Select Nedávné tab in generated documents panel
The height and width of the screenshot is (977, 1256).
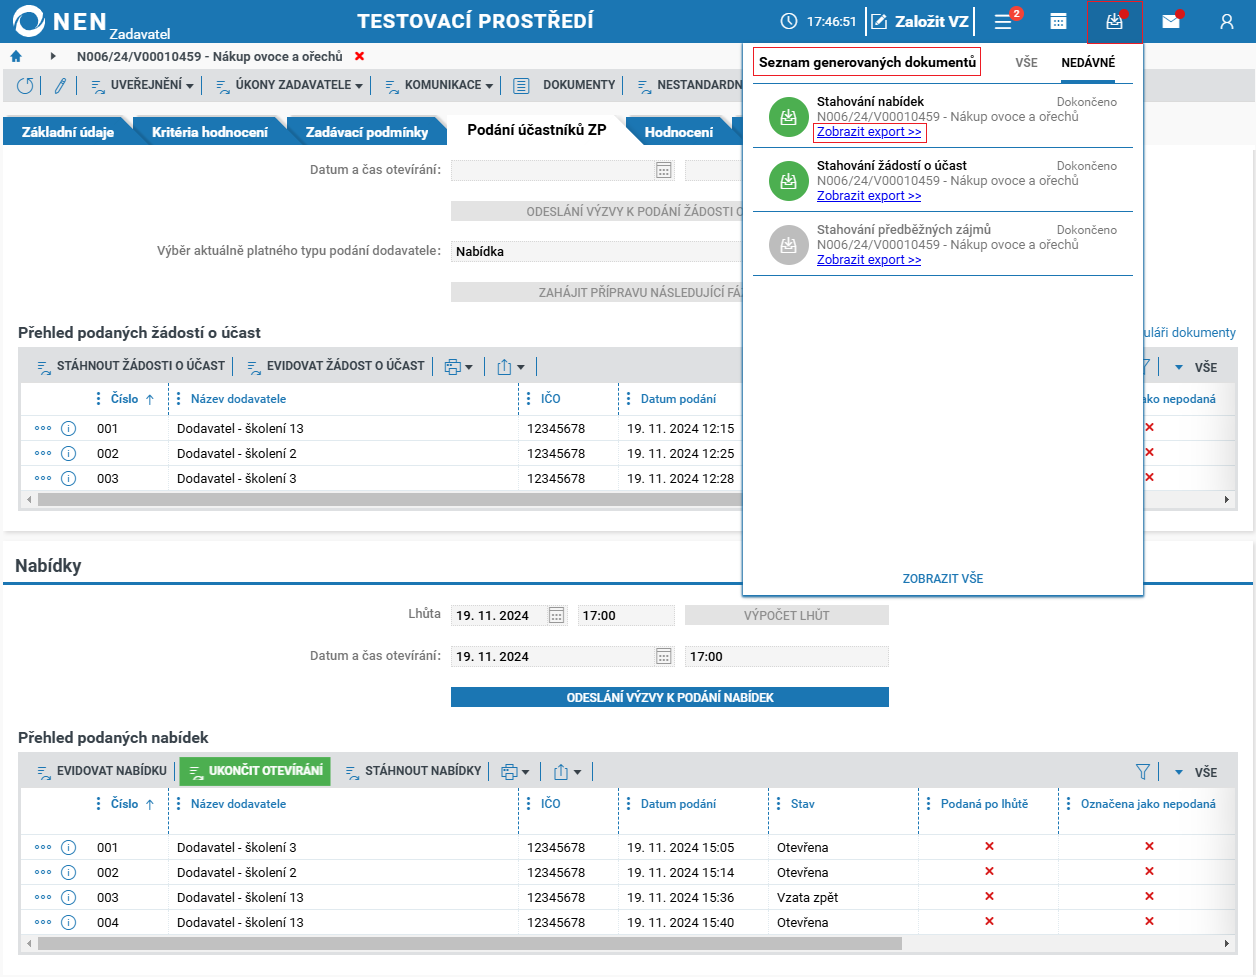pyautogui.click(x=1088, y=62)
